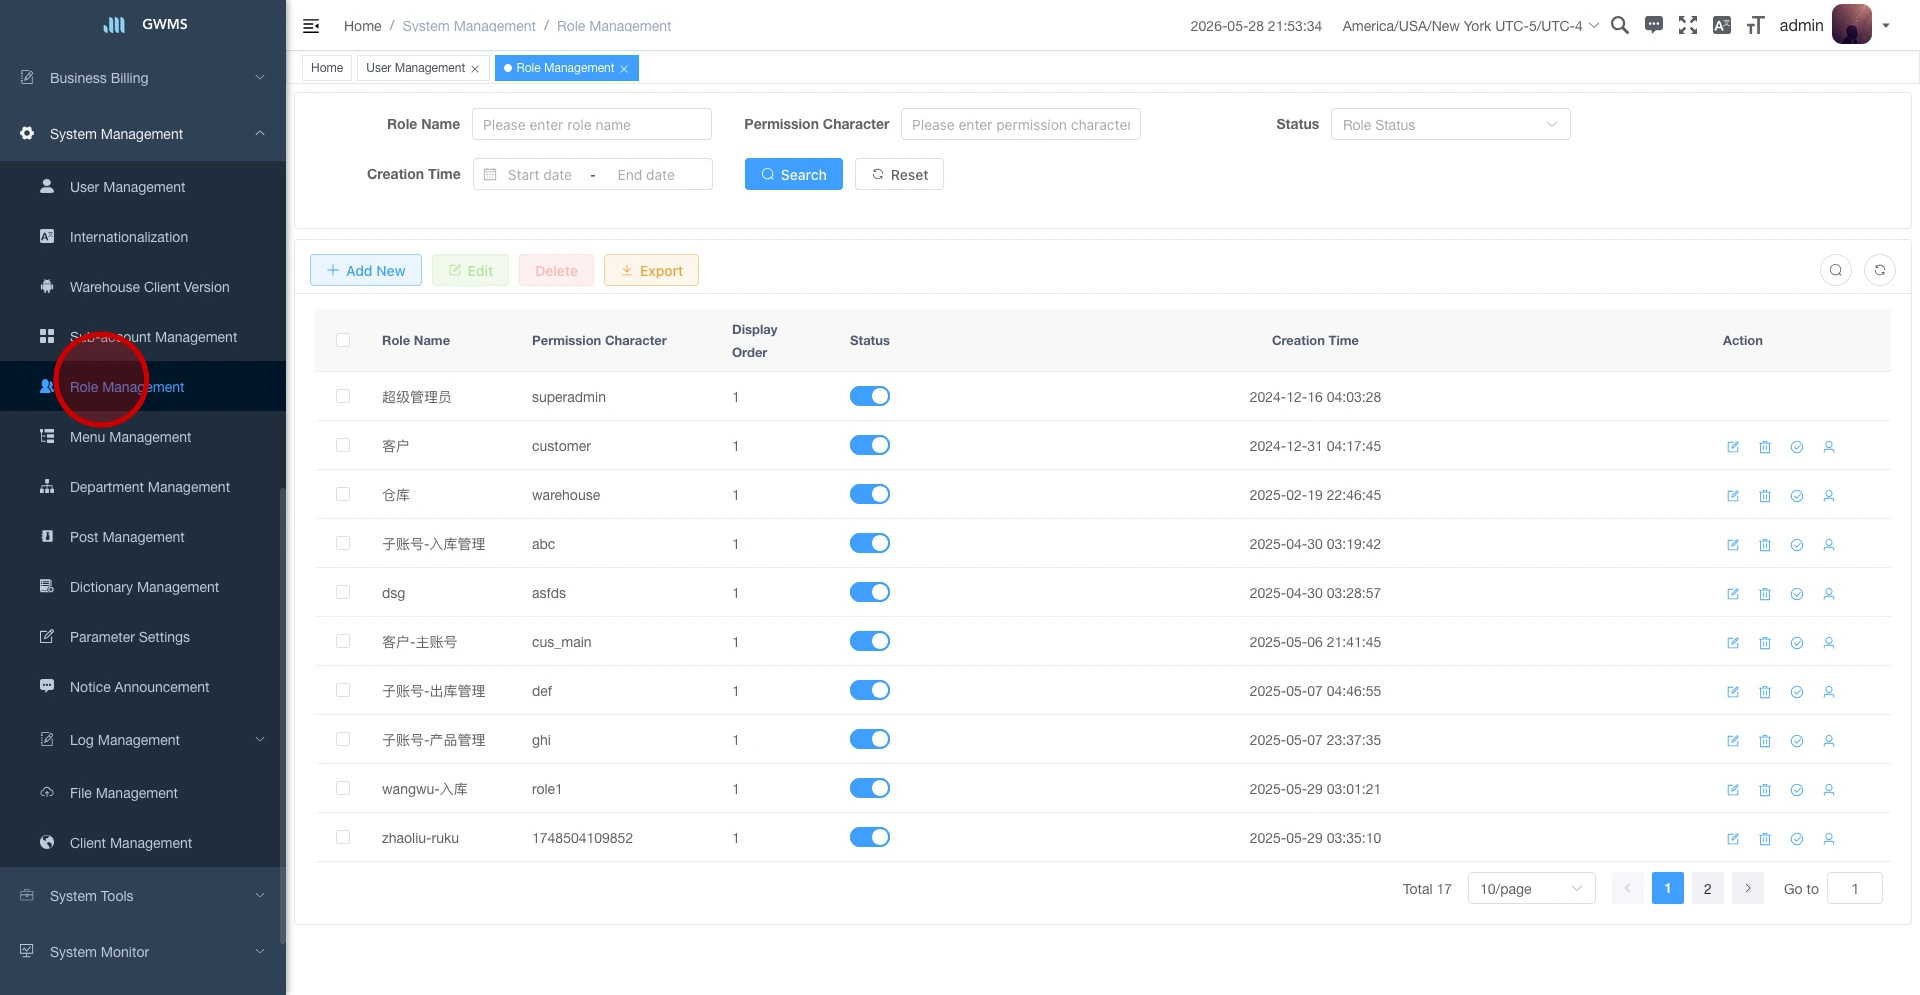Expand the Business Billing menu
Screen dimensions: 1920x995
pos(143,78)
